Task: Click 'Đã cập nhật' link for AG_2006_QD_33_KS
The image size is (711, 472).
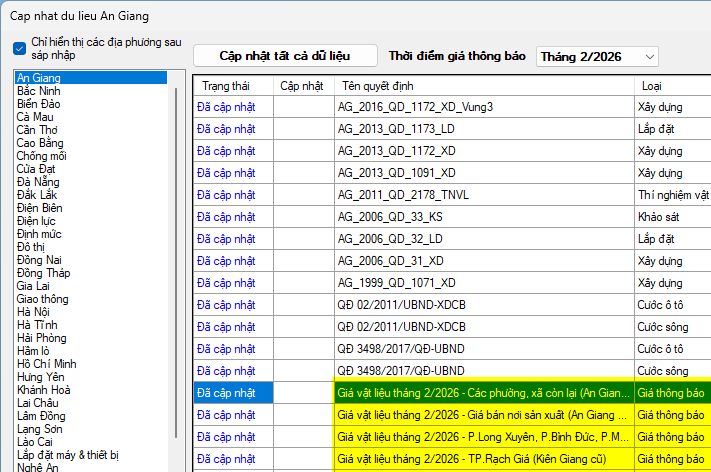Action: pos(226,217)
